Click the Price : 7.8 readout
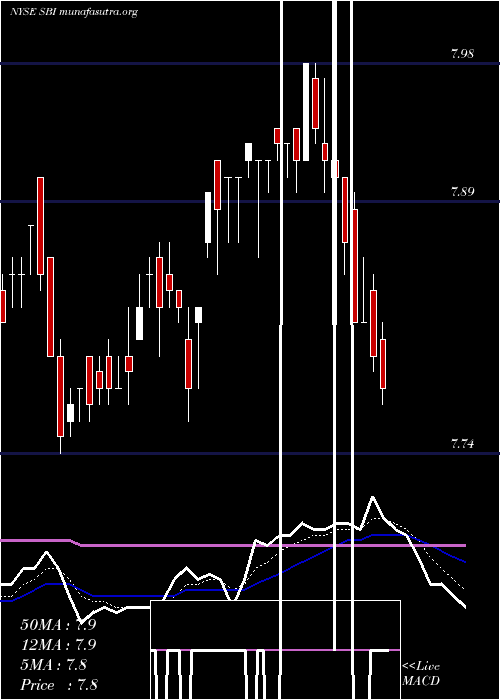The height and width of the screenshot is (700, 500). (59, 685)
